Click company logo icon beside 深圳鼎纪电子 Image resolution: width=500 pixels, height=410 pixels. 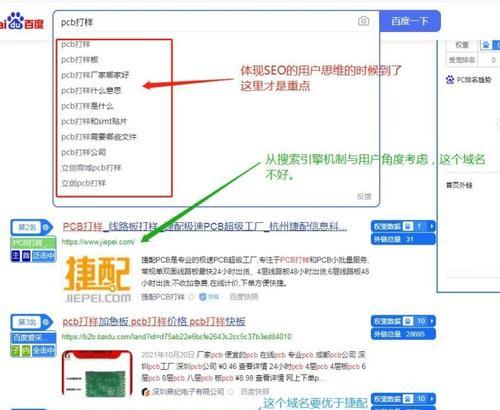click(x=145, y=392)
